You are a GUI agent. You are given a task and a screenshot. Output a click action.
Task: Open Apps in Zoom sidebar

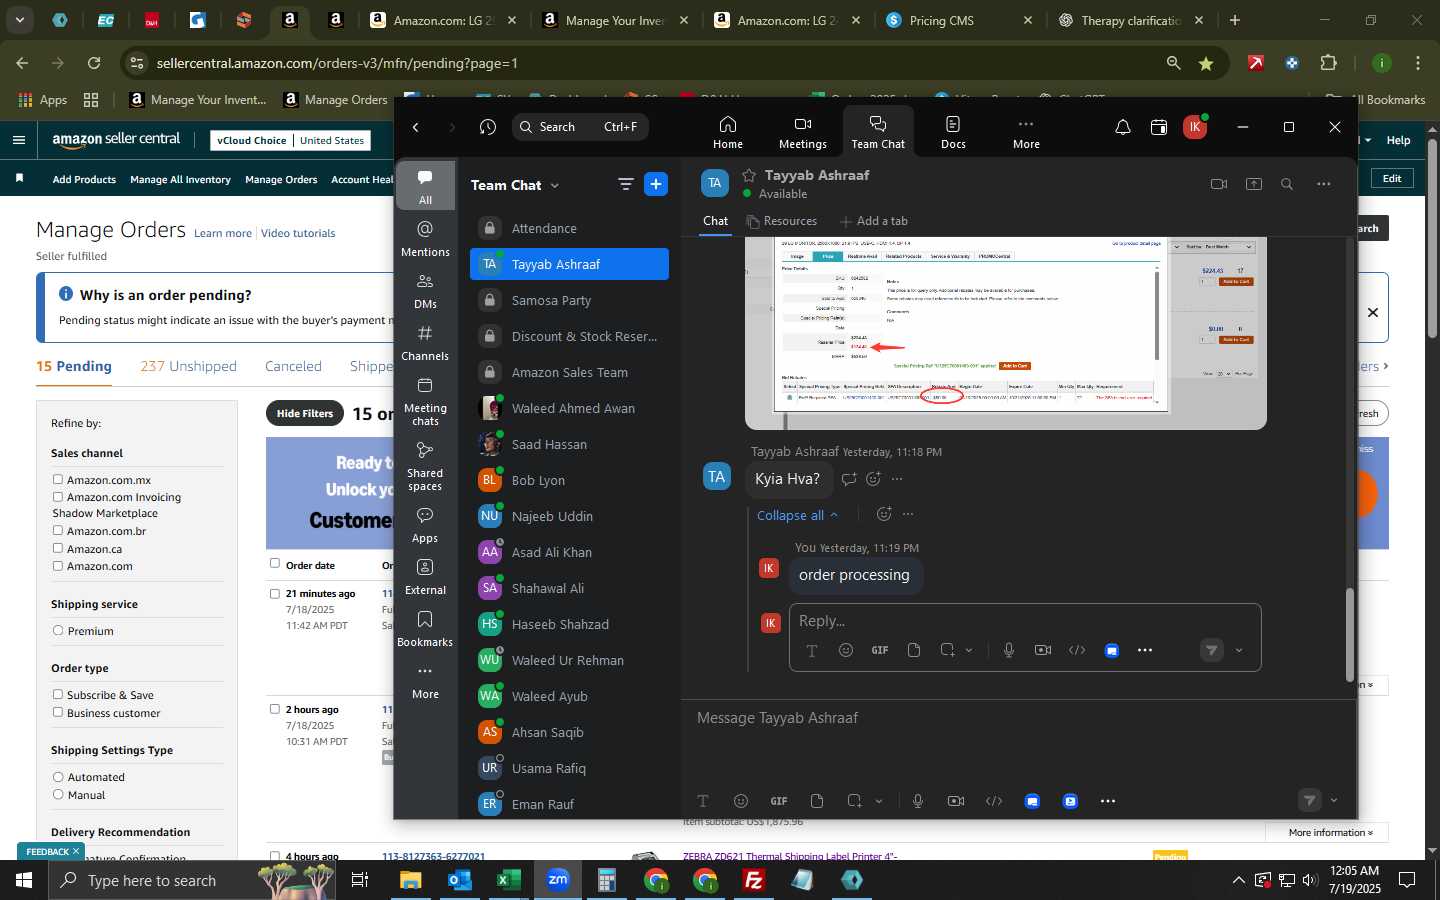click(x=425, y=524)
